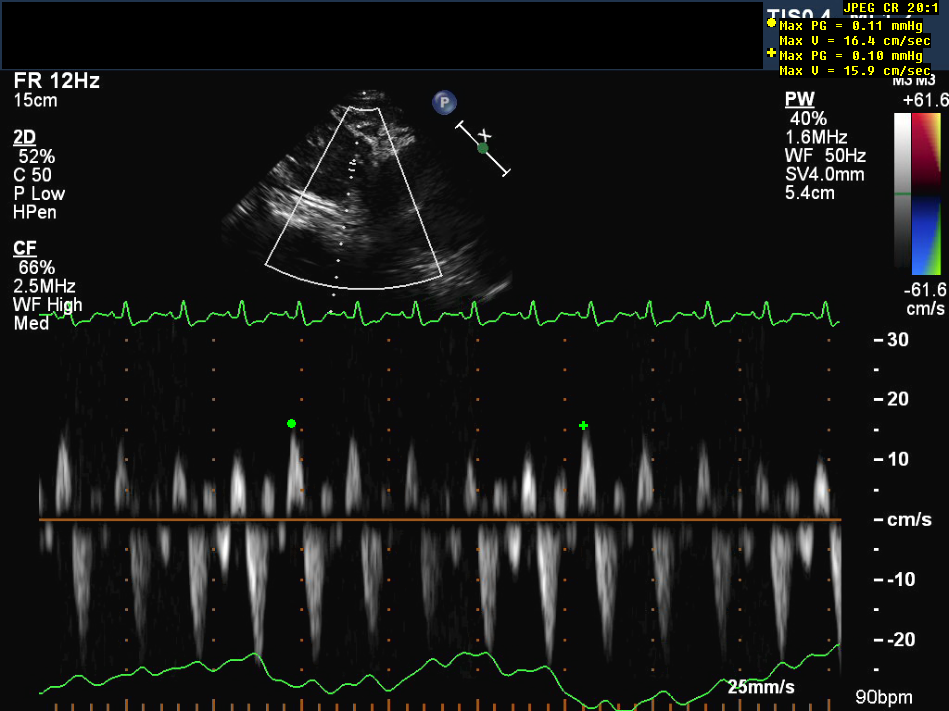949x711 pixels.
Task: Select the CF color flow label
Action: pyautogui.click(x=25, y=248)
